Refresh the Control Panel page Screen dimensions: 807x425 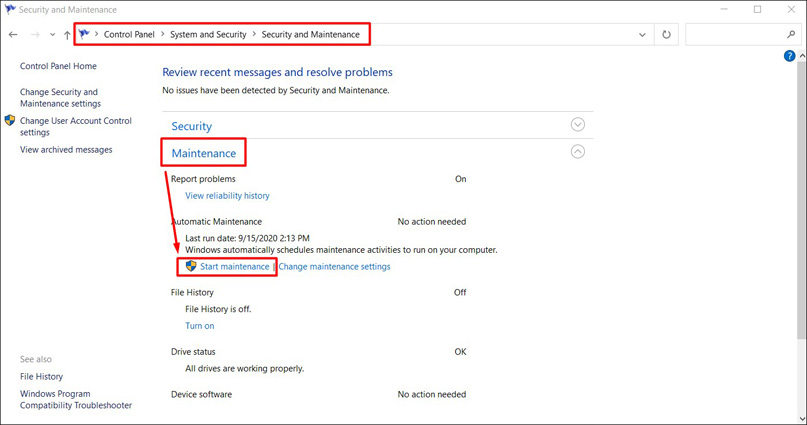[666, 34]
